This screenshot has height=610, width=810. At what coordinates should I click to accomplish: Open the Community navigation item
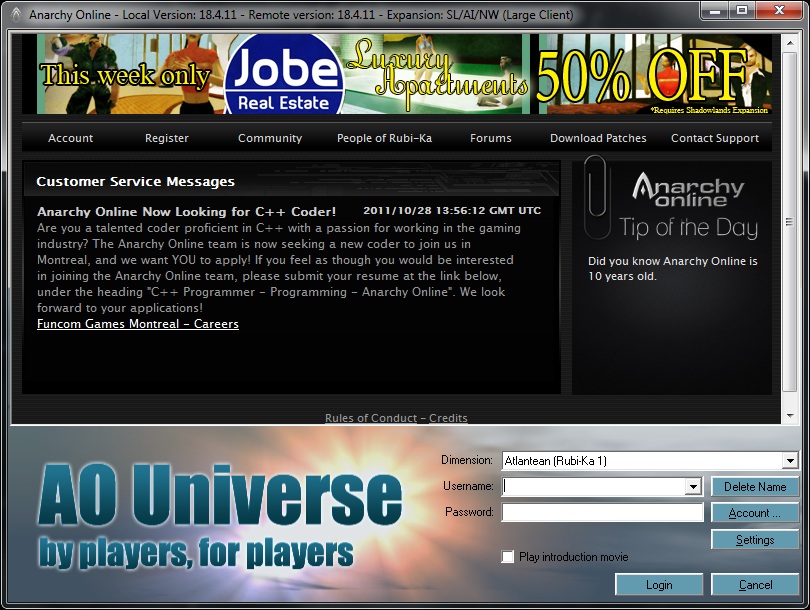[x=270, y=138]
